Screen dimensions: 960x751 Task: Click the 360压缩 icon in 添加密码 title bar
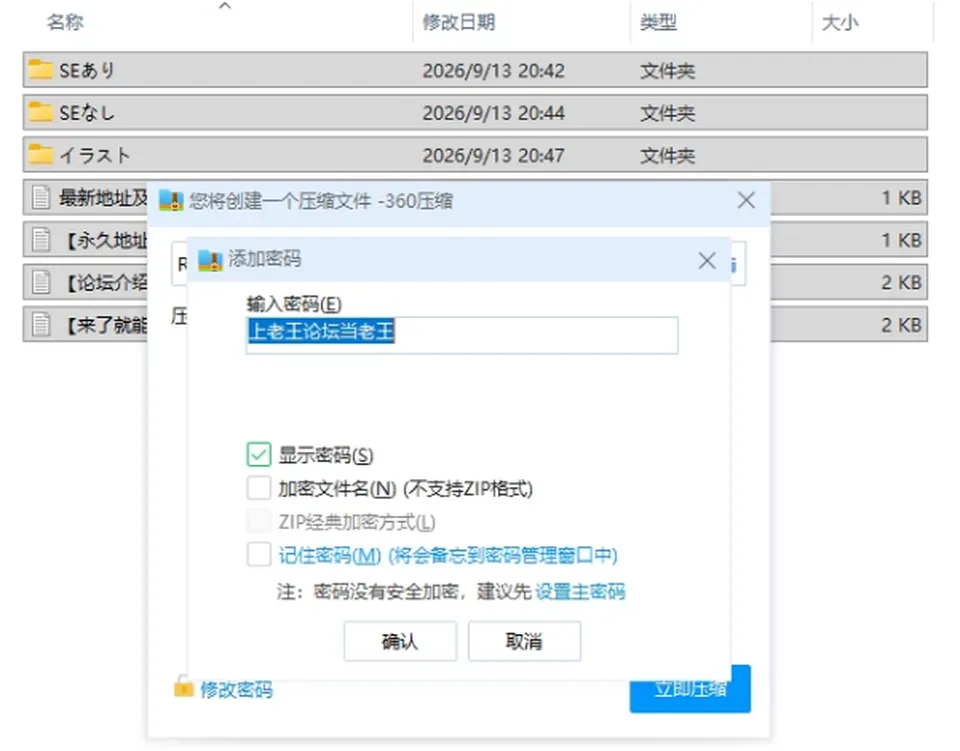[x=210, y=260]
